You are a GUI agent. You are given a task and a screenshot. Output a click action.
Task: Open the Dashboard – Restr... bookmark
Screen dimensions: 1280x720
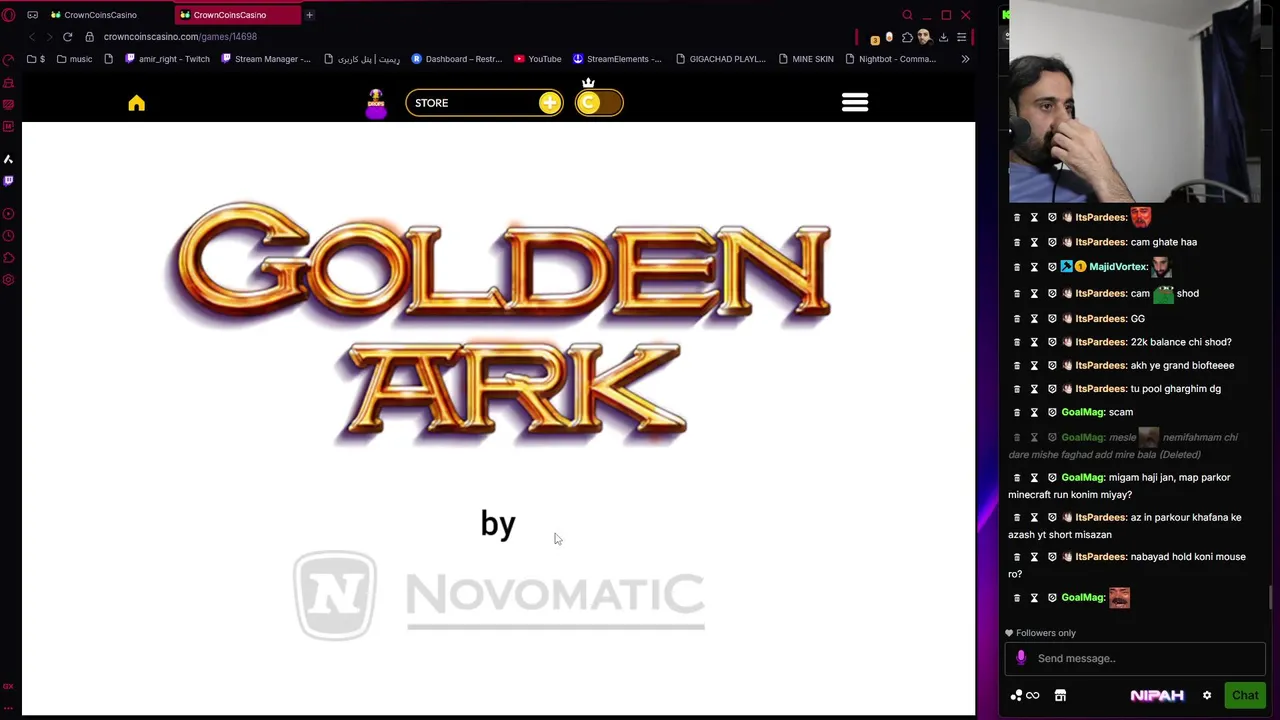point(457,59)
